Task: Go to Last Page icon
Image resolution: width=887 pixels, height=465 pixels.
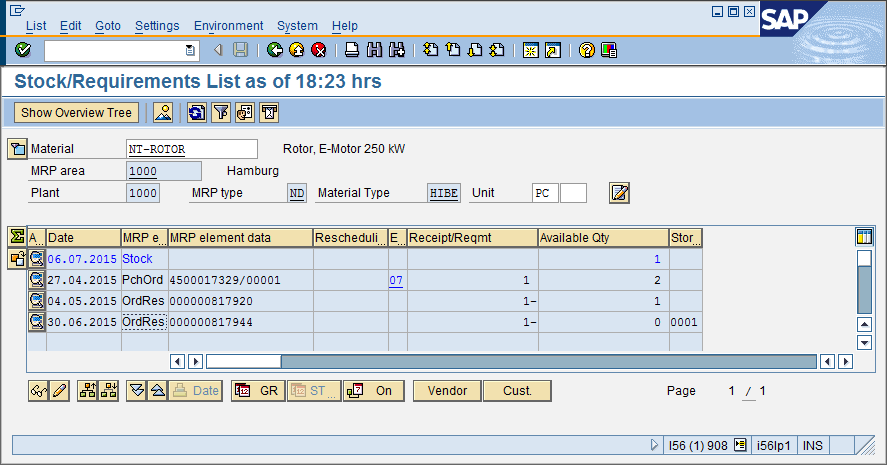Action: click(x=497, y=50)
